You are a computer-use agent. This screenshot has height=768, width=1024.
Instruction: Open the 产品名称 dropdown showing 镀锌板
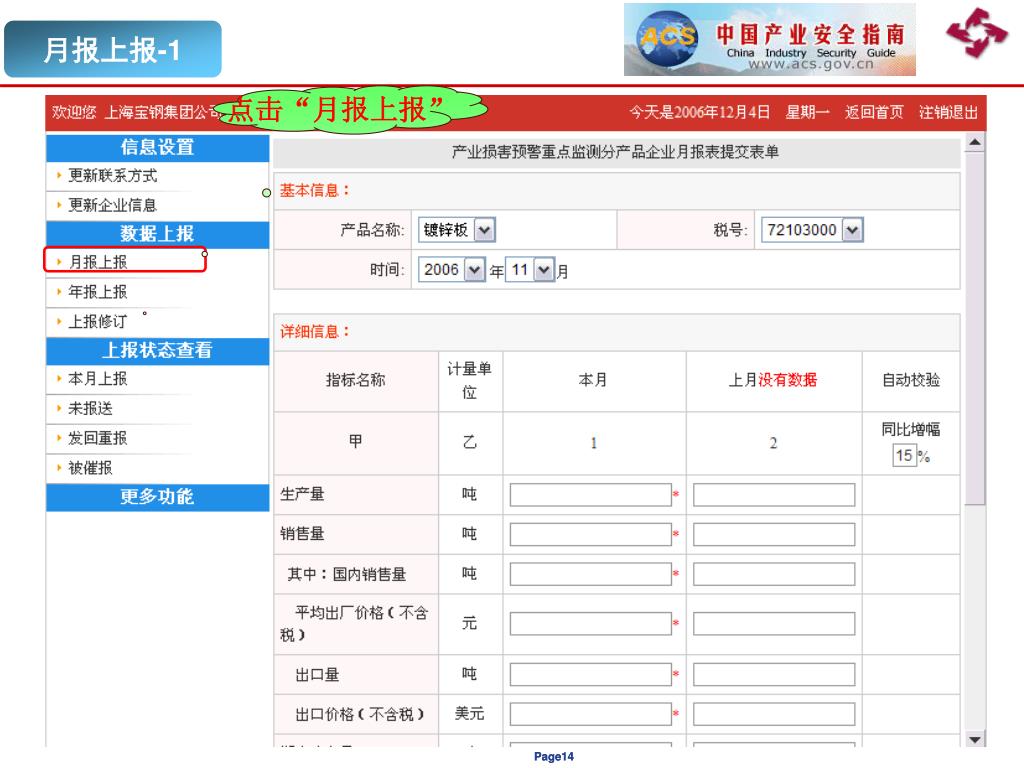coord(456,230)
